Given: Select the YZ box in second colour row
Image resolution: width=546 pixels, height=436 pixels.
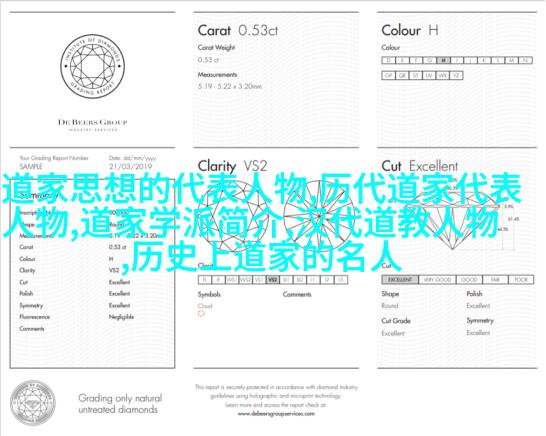Looking at the screenshot, I should [456, 75].
